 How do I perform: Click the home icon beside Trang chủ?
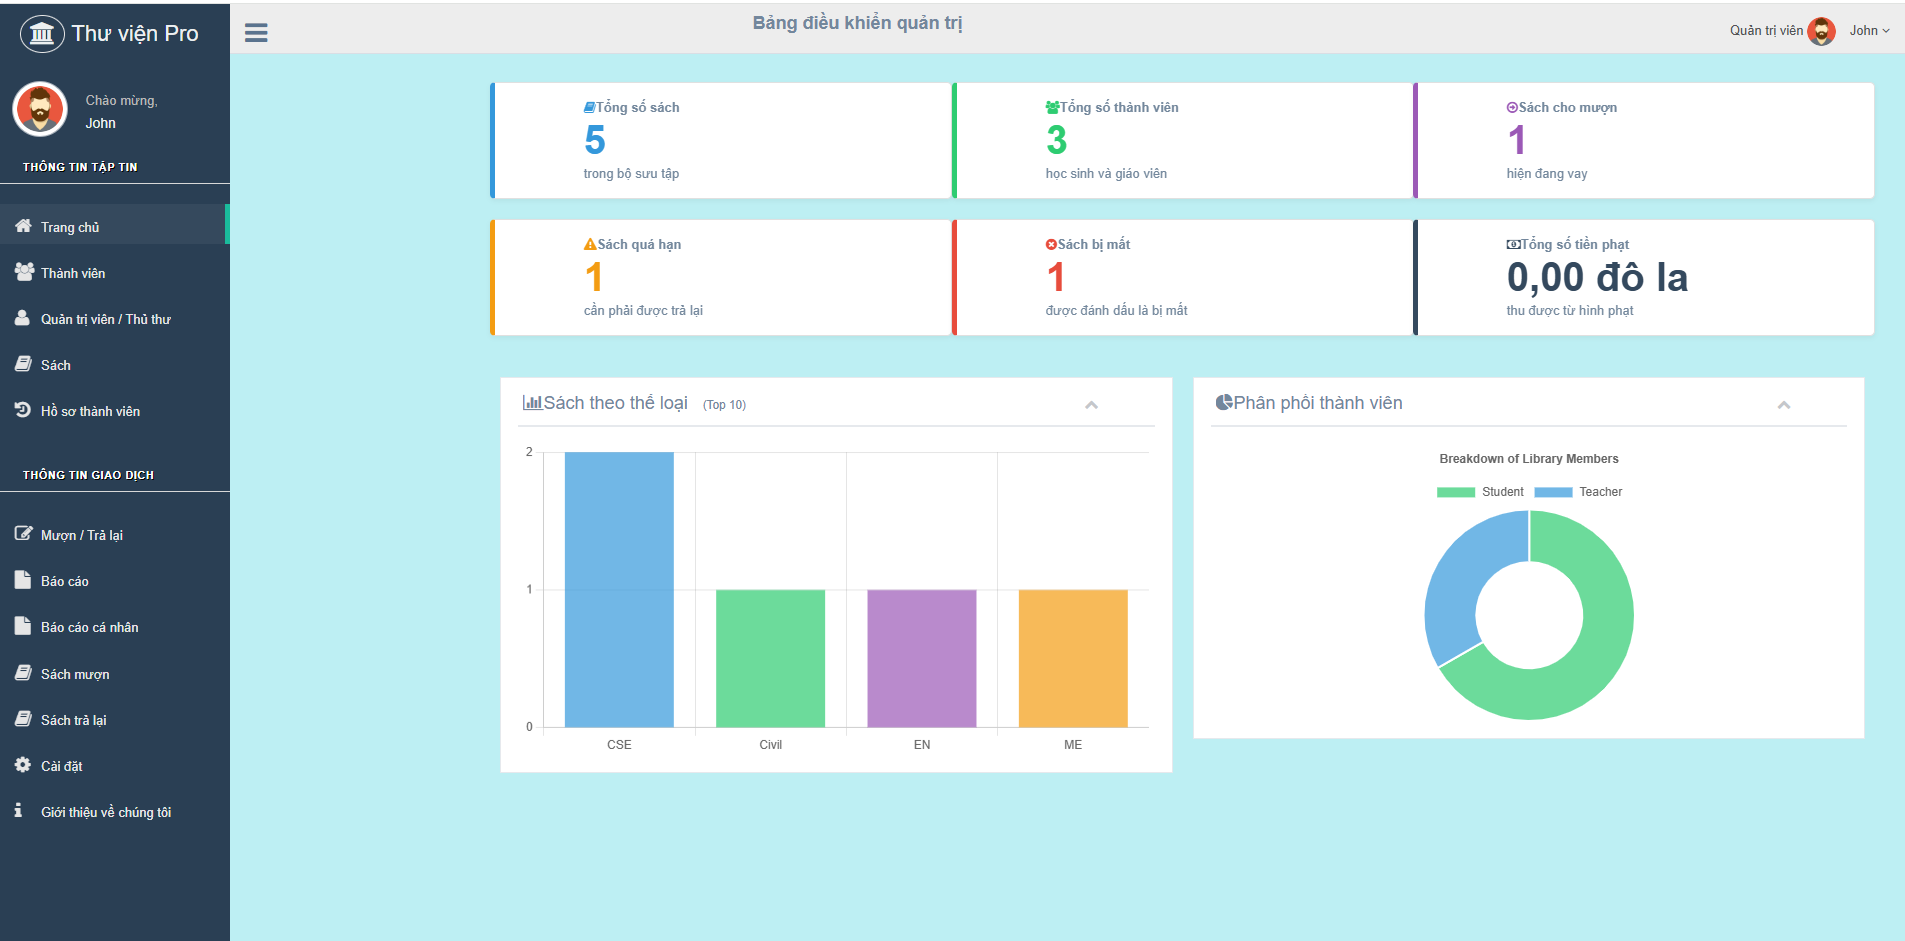click(x=23, y=226)
